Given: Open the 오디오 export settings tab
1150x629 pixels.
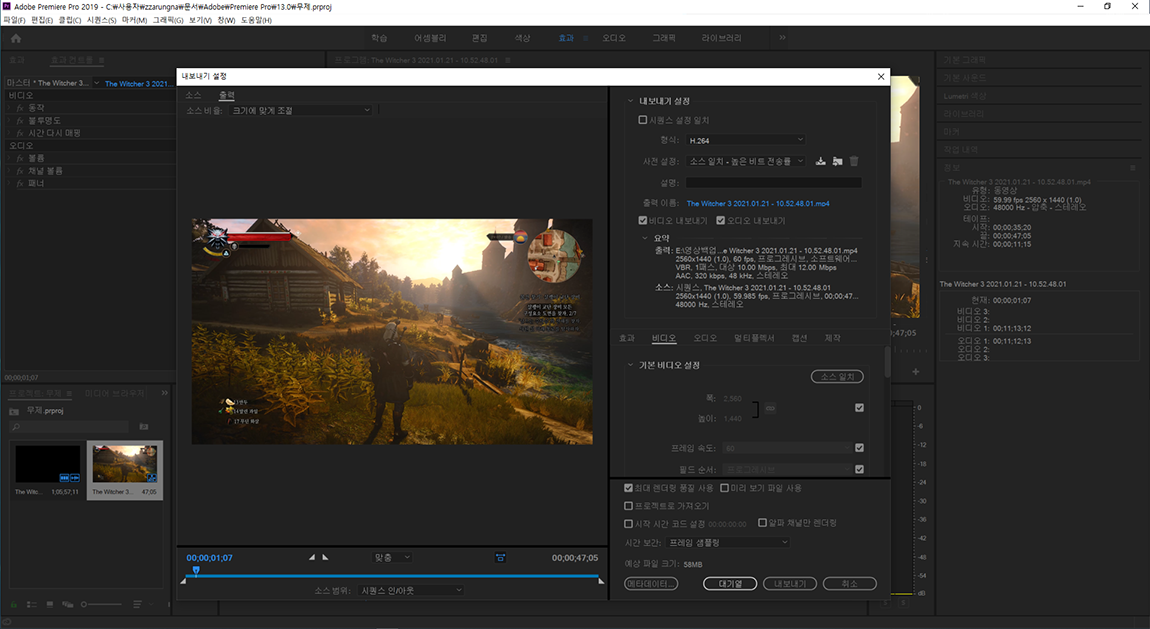Looking at the screenshot, I should tap(705, 338).
